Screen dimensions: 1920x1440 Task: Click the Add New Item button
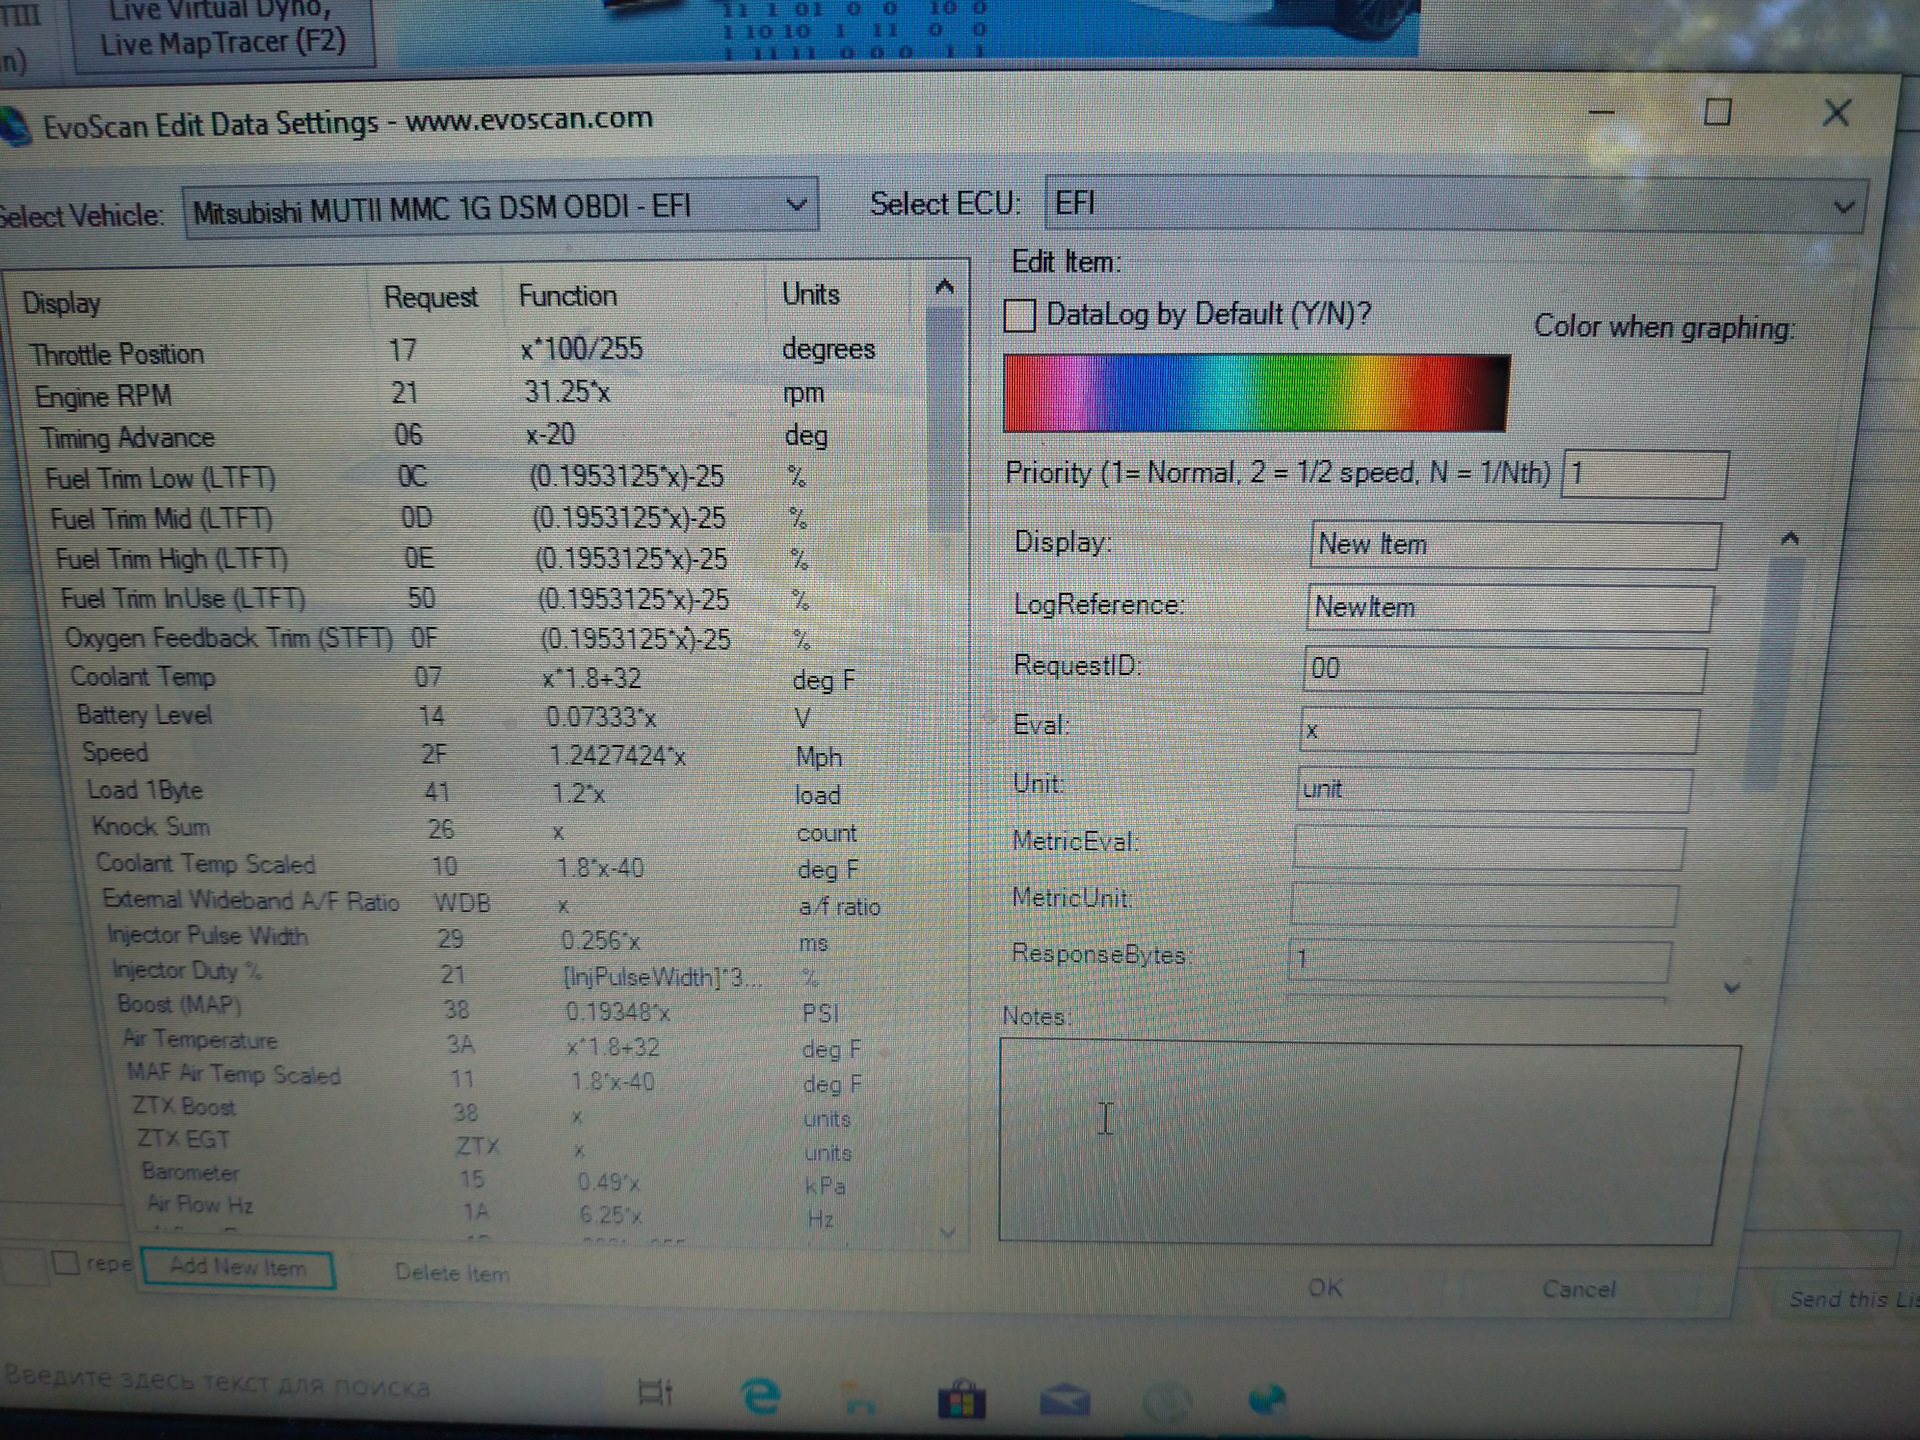[238, 1268]
